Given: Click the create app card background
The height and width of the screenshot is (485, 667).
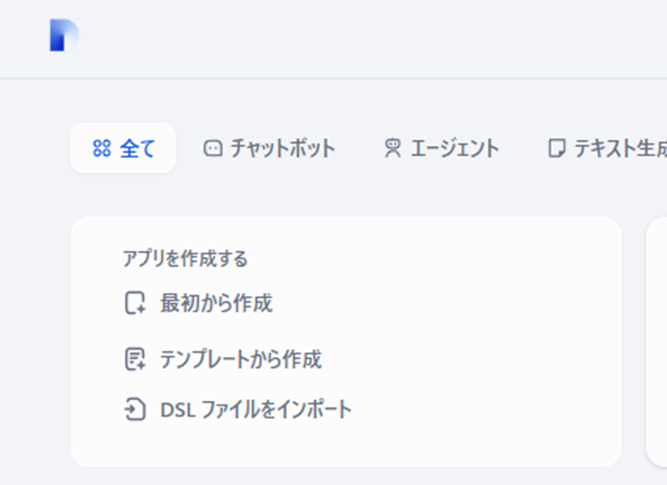Looking at the screenshot, I should pos(468,340).
